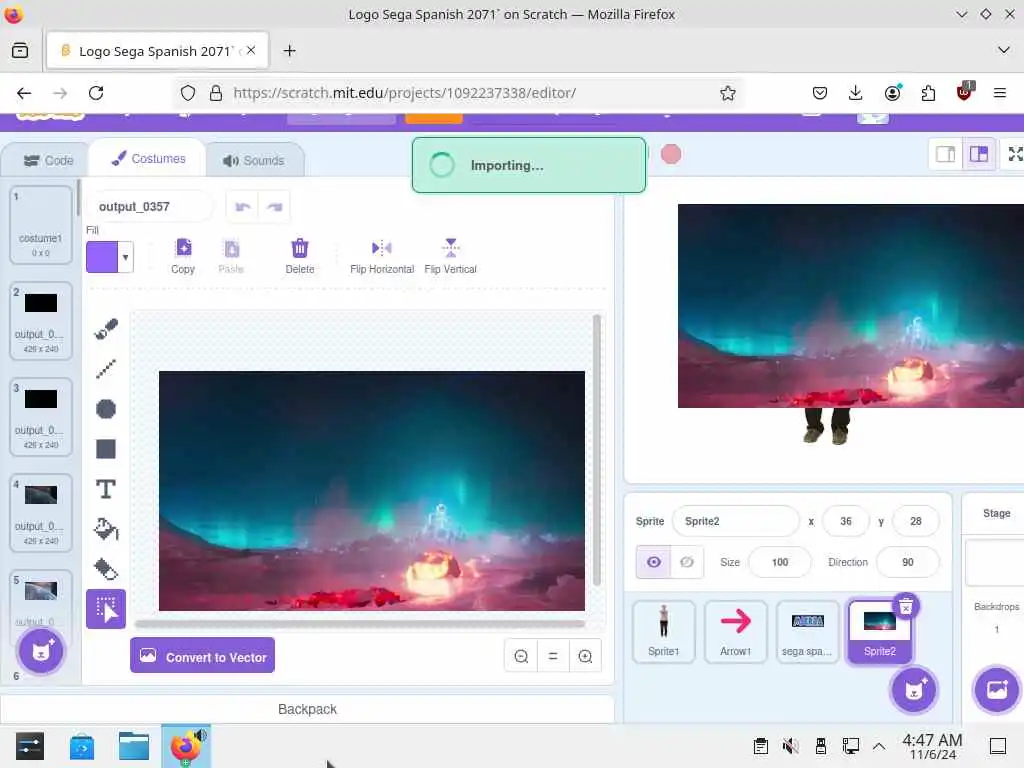Select costume number 2 thumbnail
This screenshot has width=1024, height=768.
click(x=40, y=321)
